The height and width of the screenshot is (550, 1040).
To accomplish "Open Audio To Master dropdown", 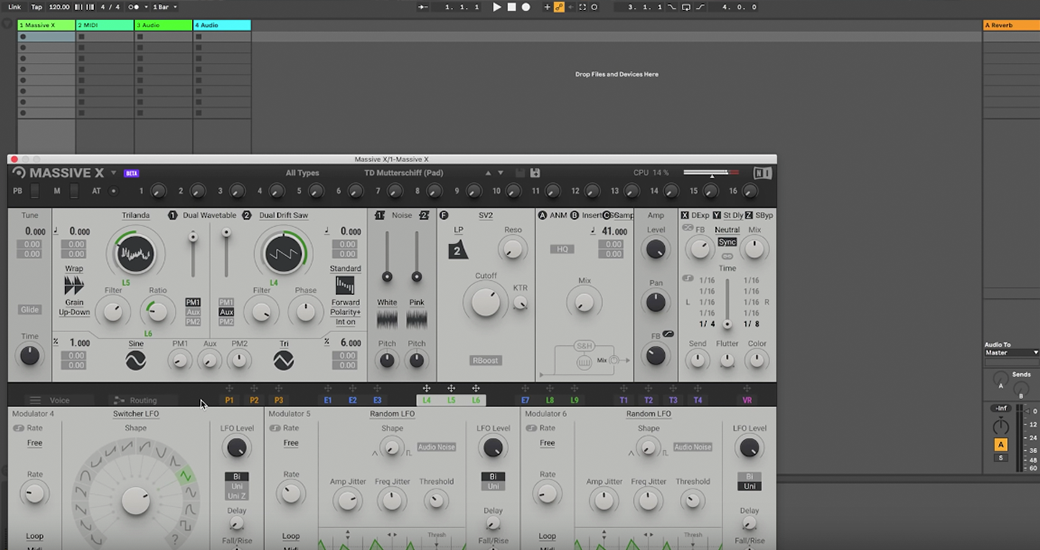I will coord(1011,353).
